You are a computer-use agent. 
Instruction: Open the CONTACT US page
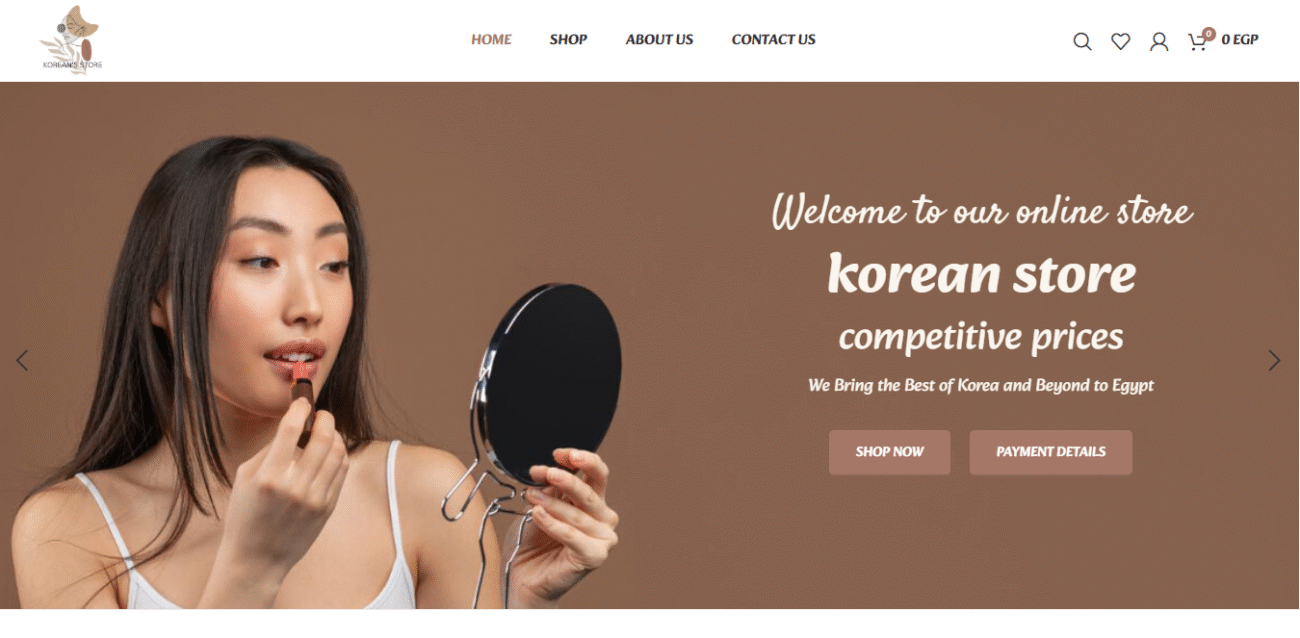coord(773,40)
